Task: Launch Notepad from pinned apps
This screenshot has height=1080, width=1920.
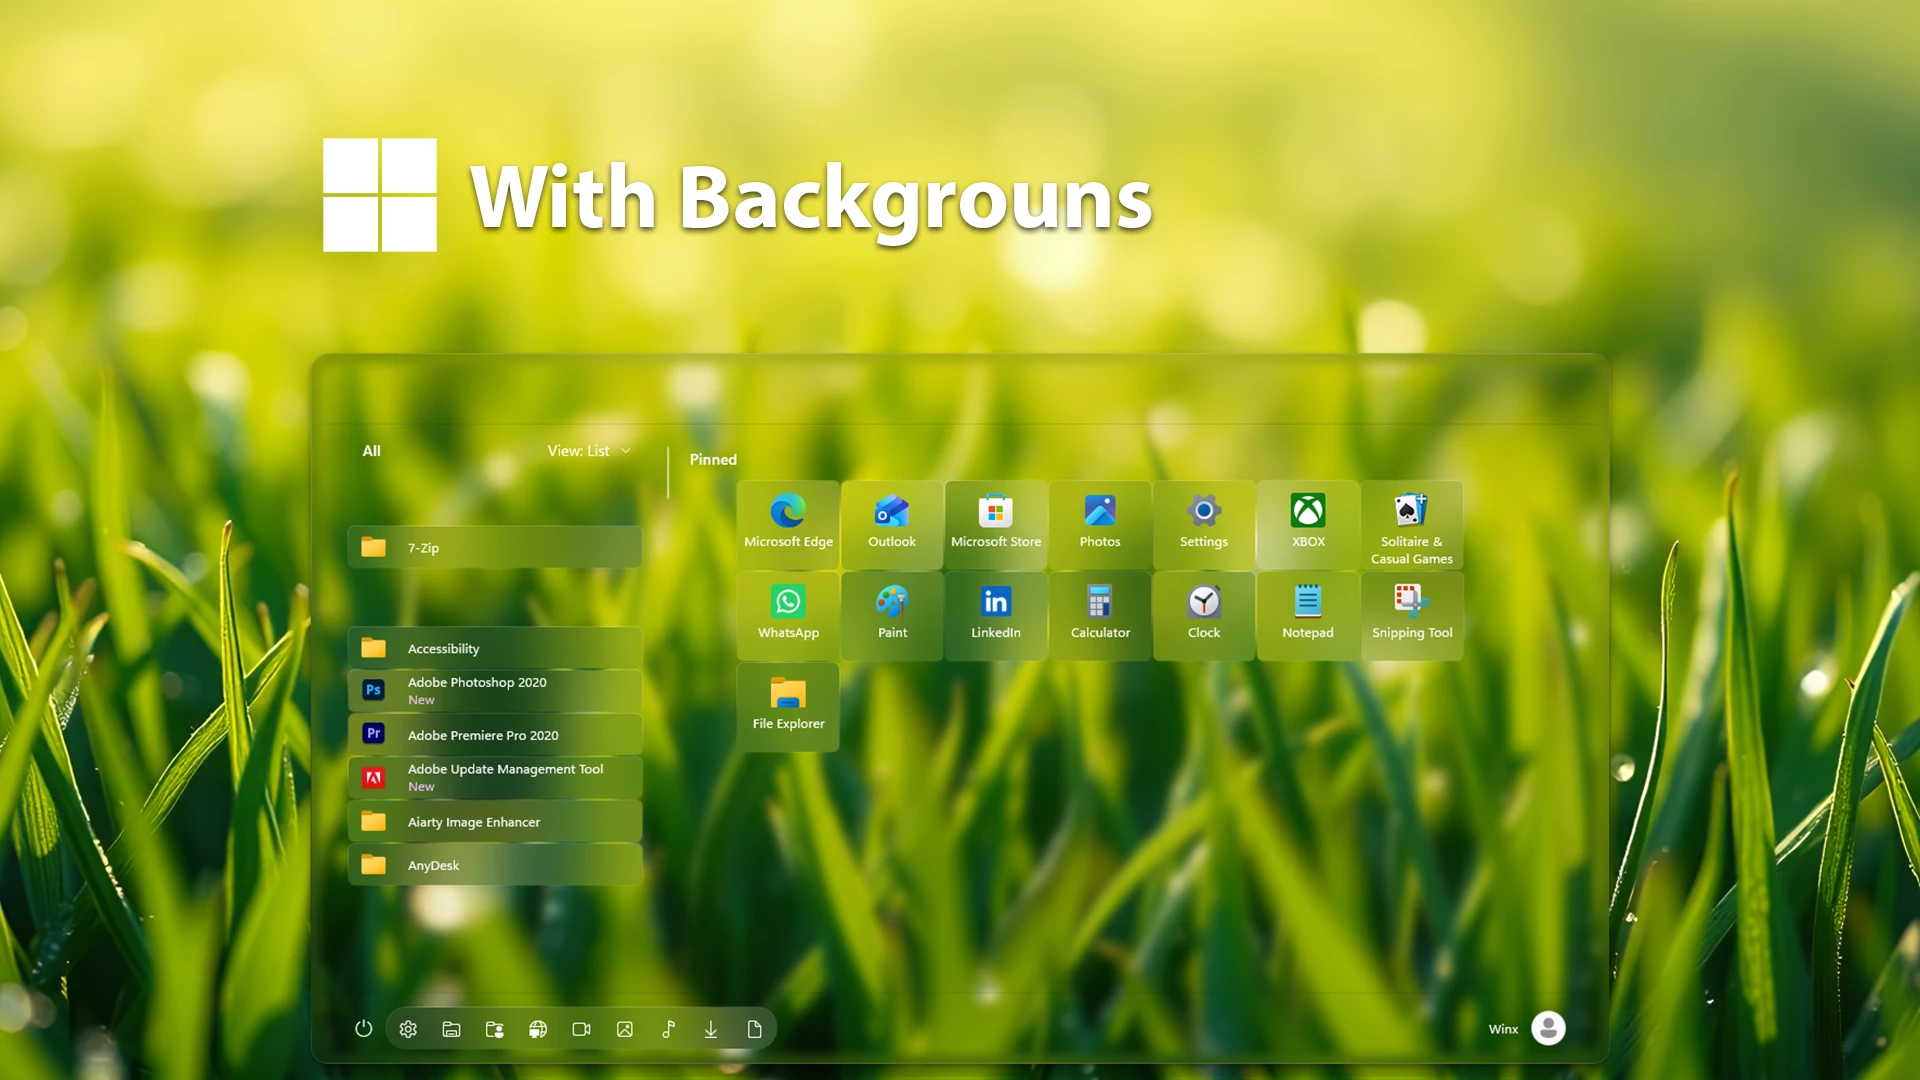Action: tap(1308, 616)
